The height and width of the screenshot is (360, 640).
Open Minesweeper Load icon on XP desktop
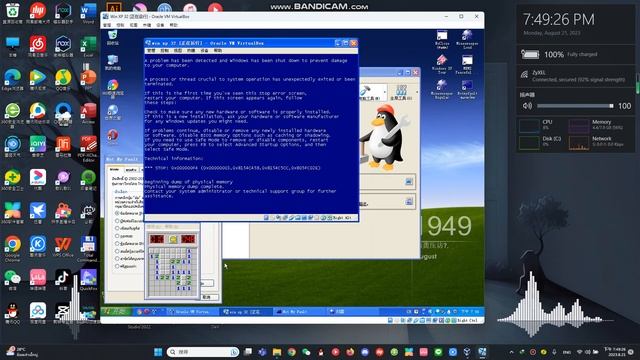point(467,40)
